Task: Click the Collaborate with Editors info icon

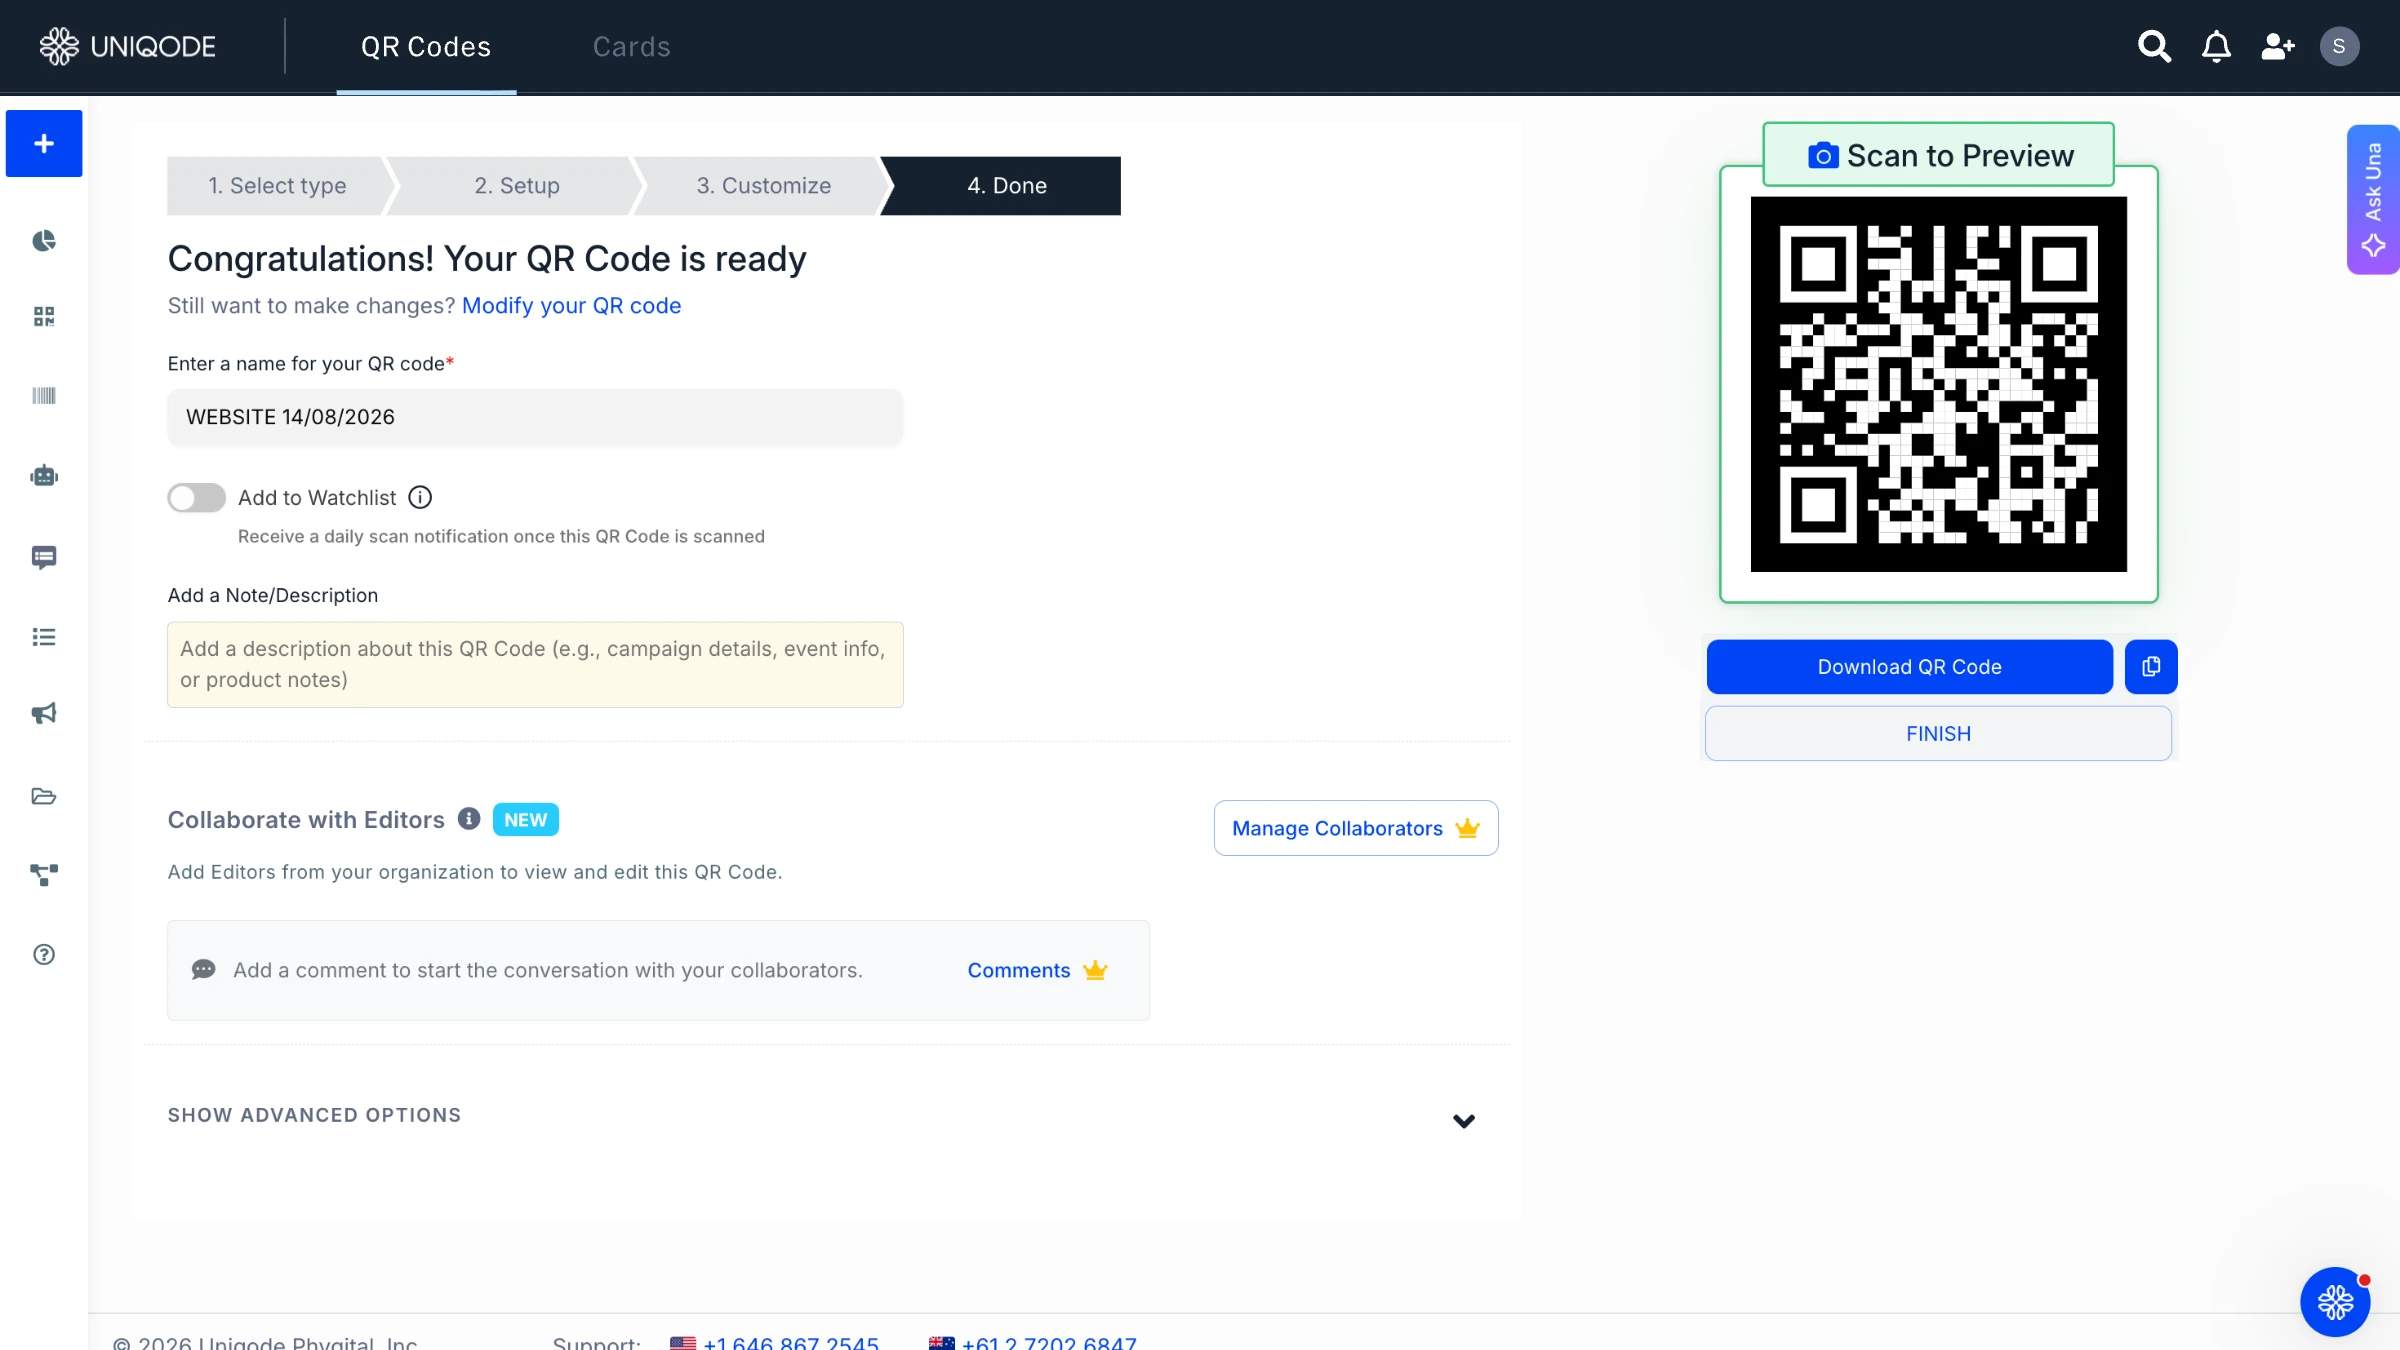Action: [x=469, y=818]
